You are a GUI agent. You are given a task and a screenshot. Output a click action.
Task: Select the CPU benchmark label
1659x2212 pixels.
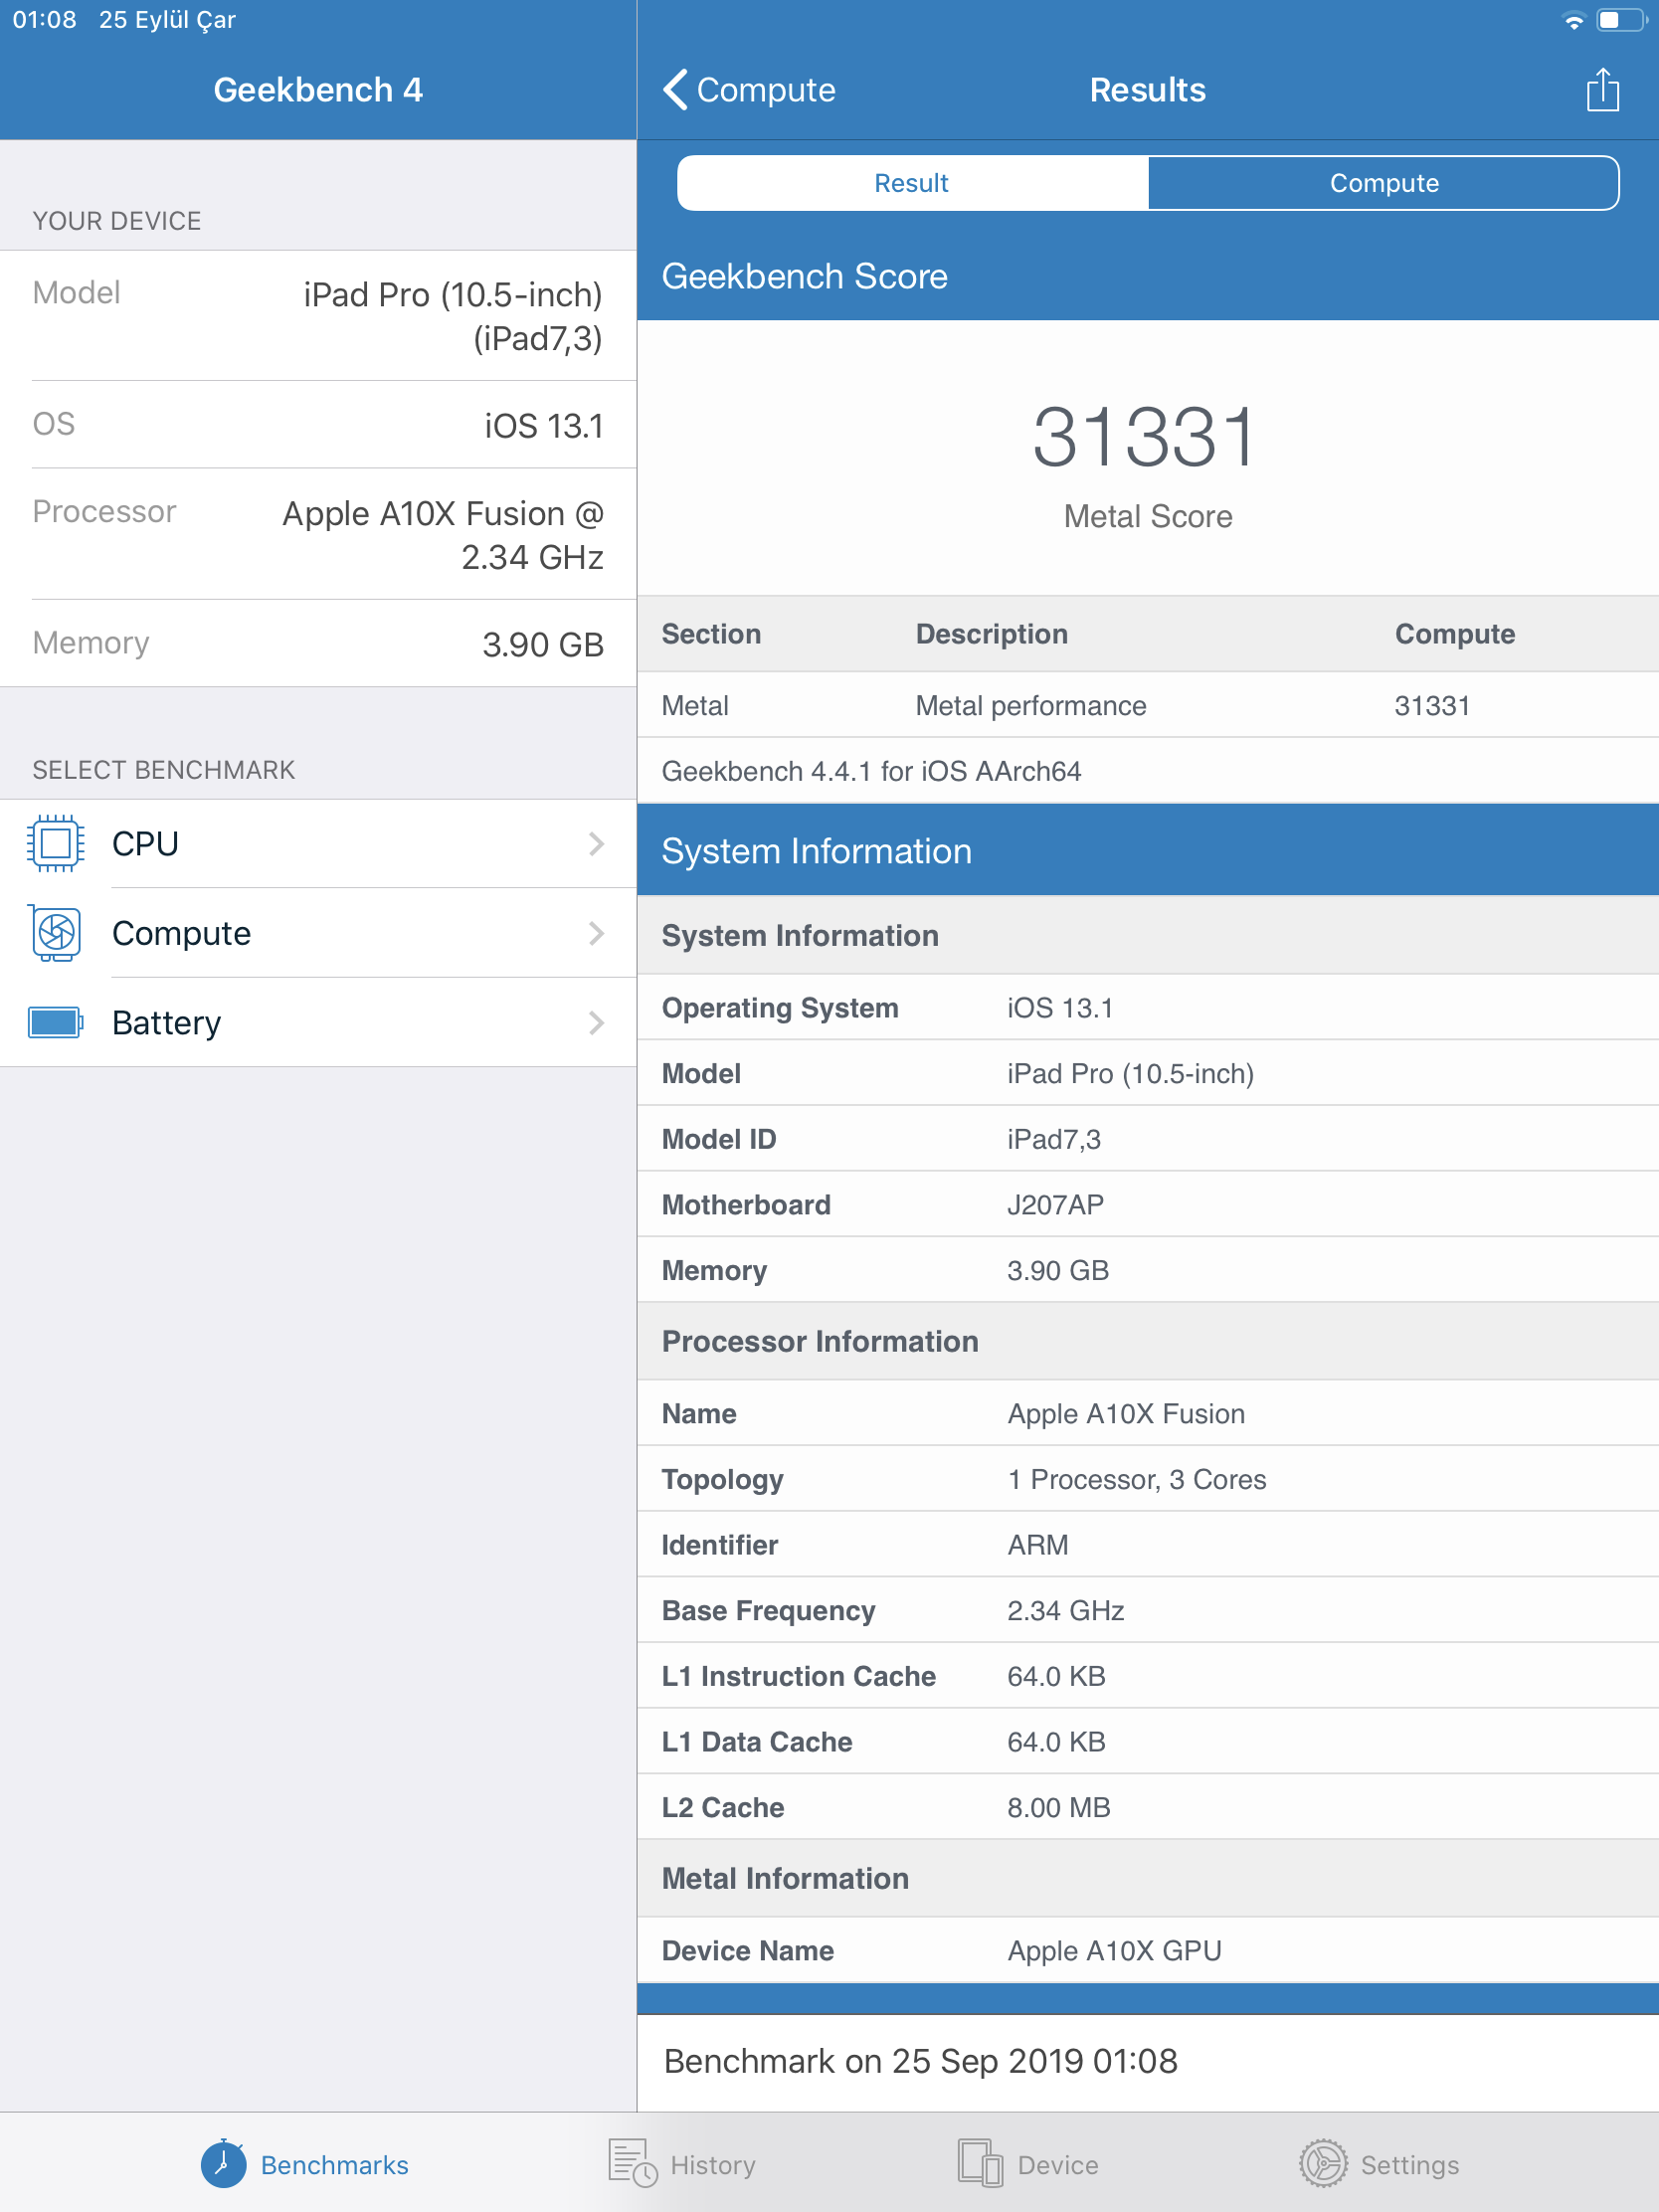[x=145, y=844]
